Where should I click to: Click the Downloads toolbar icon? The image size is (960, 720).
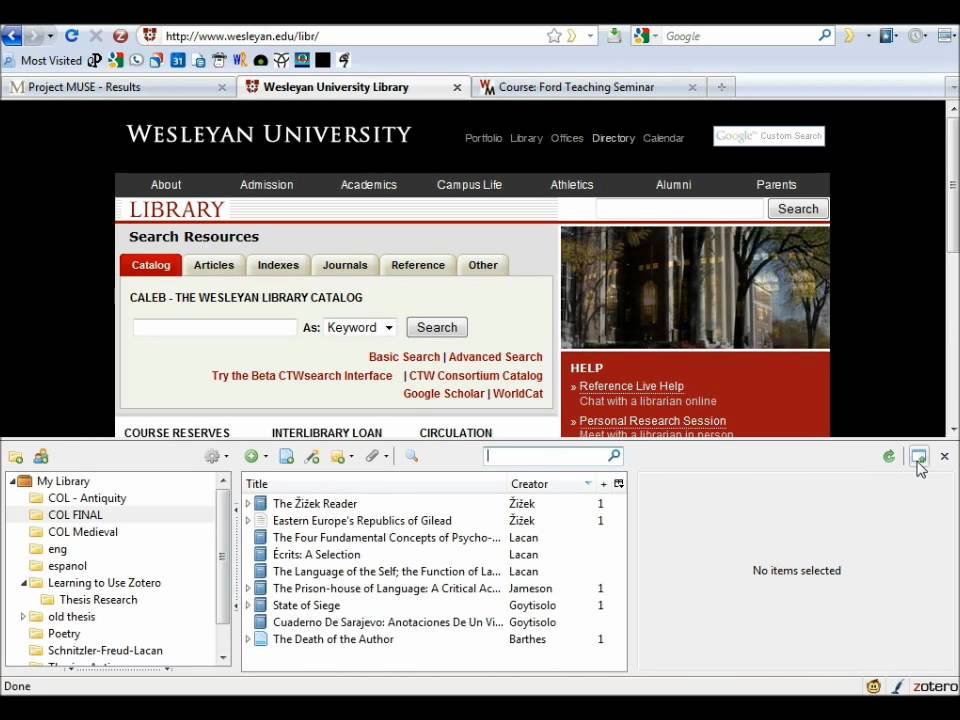click(613, 36)
